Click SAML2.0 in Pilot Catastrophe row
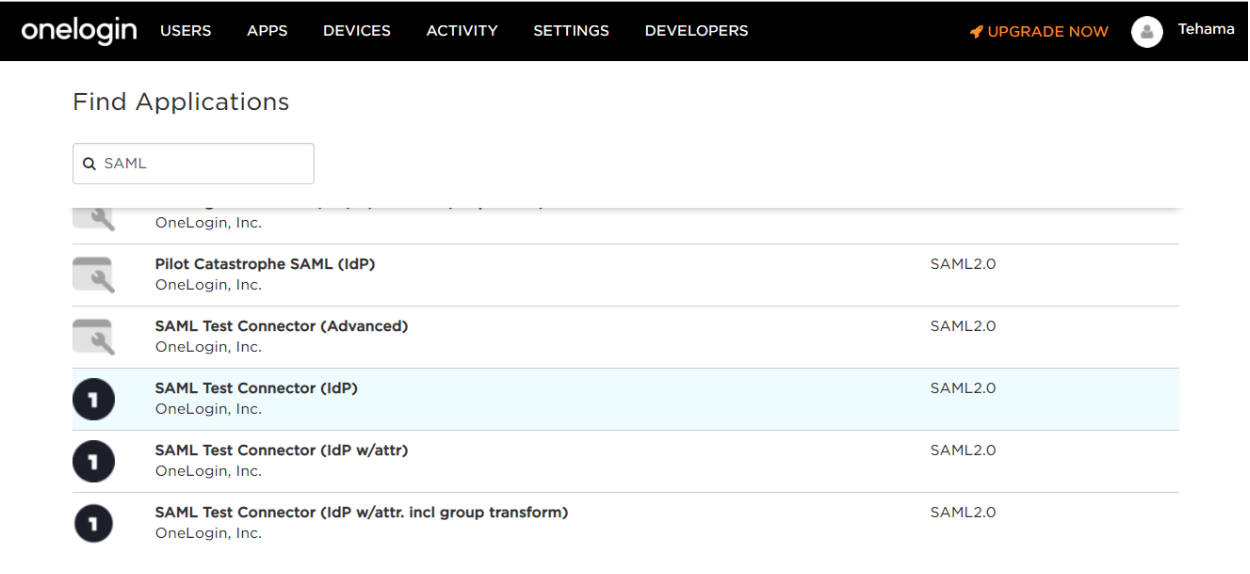 click(x=962, y=265)
